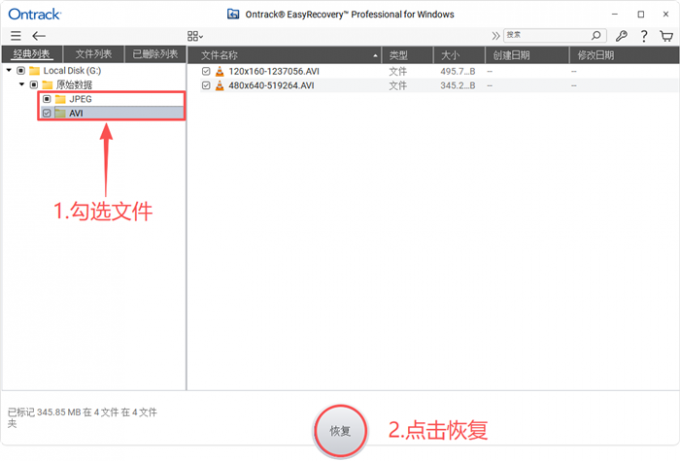Click the round 恢复 recover button
The height and width of the screenshot is (461, 680).
point(340,431)
